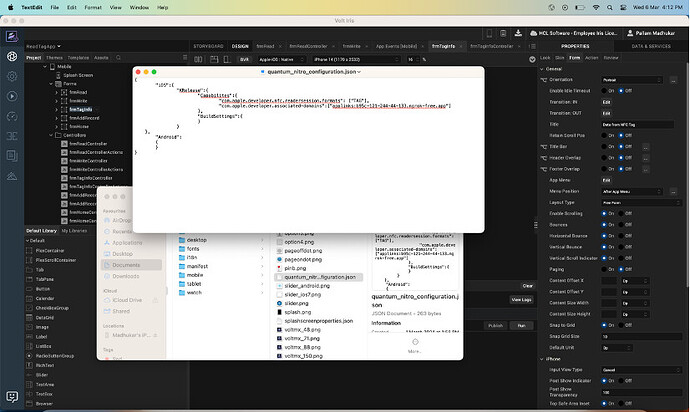
Task: Set Enable Idle Timeout to On
Action: click(604, 91)
